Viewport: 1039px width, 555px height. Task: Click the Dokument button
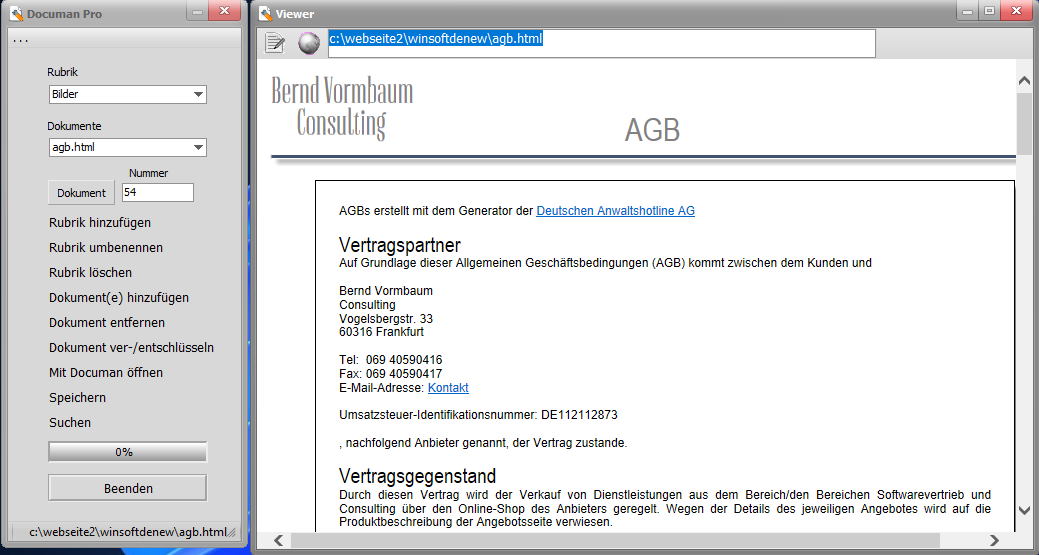[x=82, y=193]
